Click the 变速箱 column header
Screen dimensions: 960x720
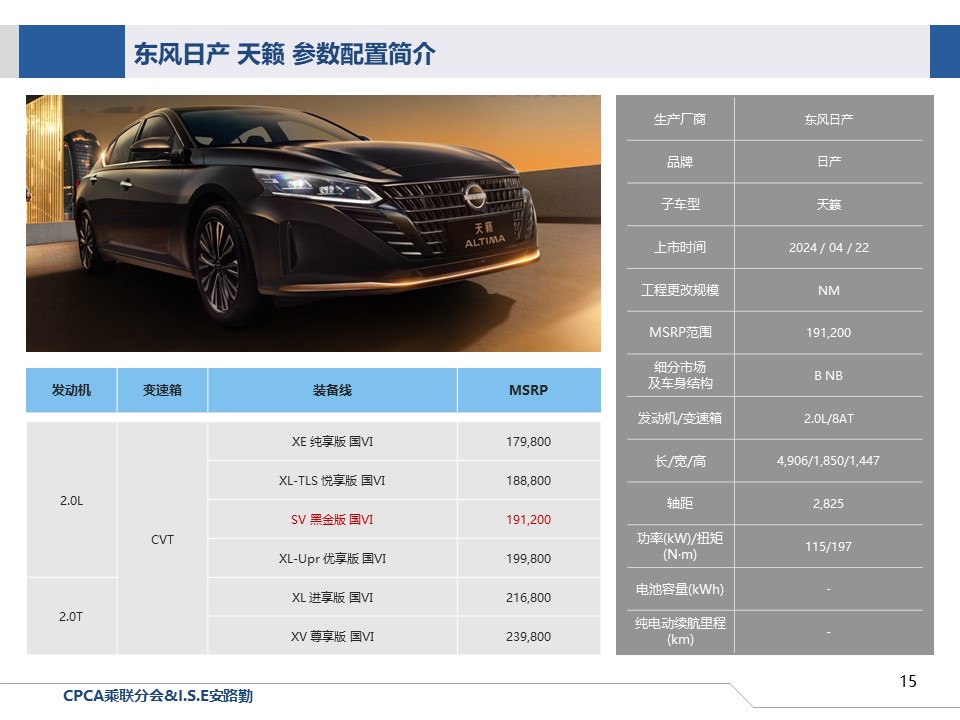(x=162, y=390)
